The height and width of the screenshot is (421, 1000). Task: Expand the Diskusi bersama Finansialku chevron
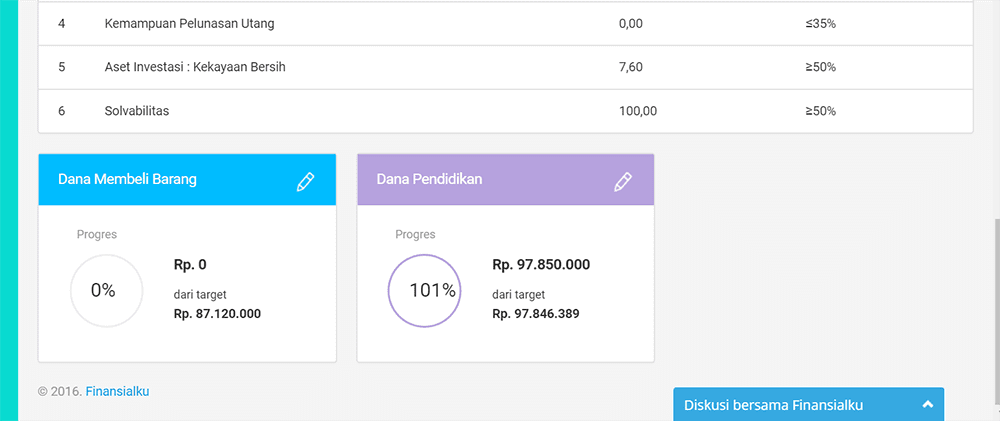point(927,405)
